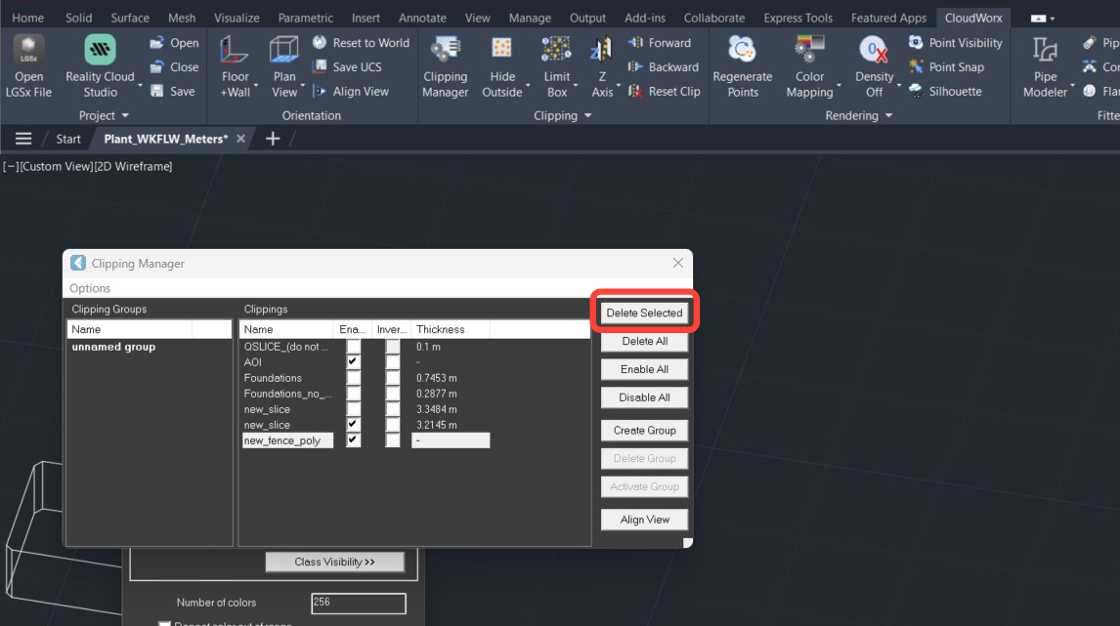Click Align View in ribbon
Screen dimensions: 1120x626
tap(351, 91)
